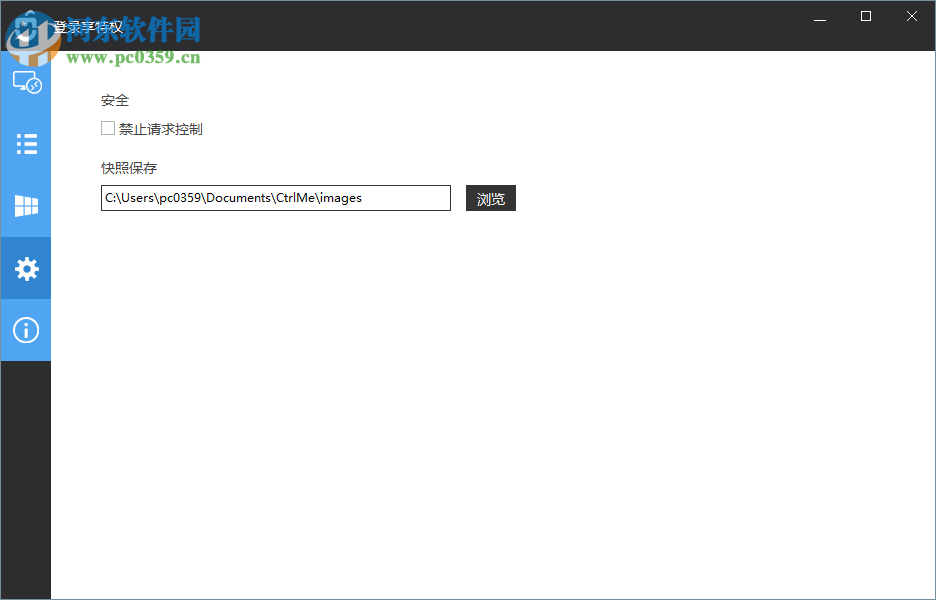Click inside the snapshot save path field

tap(275, 198)
